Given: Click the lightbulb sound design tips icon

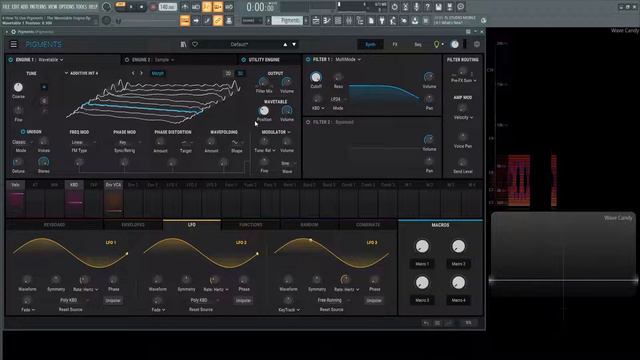Looking at the screenshot, I should click(436, 44).
